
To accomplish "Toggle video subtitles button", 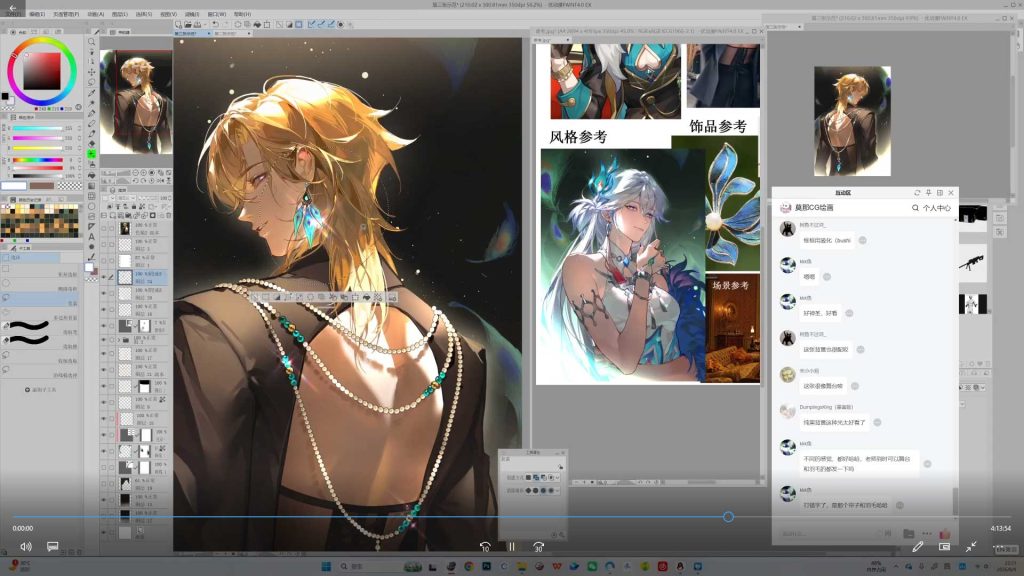I will tap(53, 546).
